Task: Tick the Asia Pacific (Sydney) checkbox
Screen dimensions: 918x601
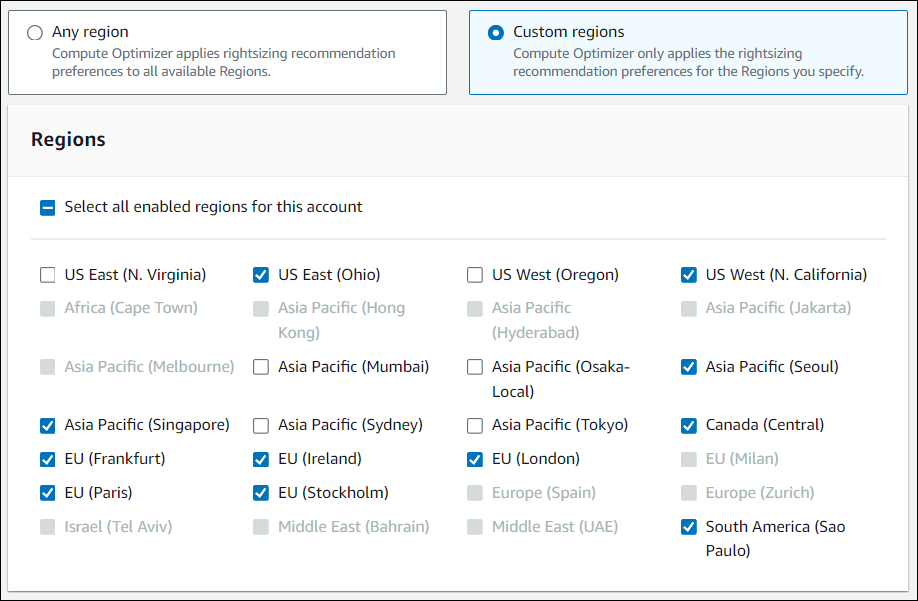Action: [261, 426]
